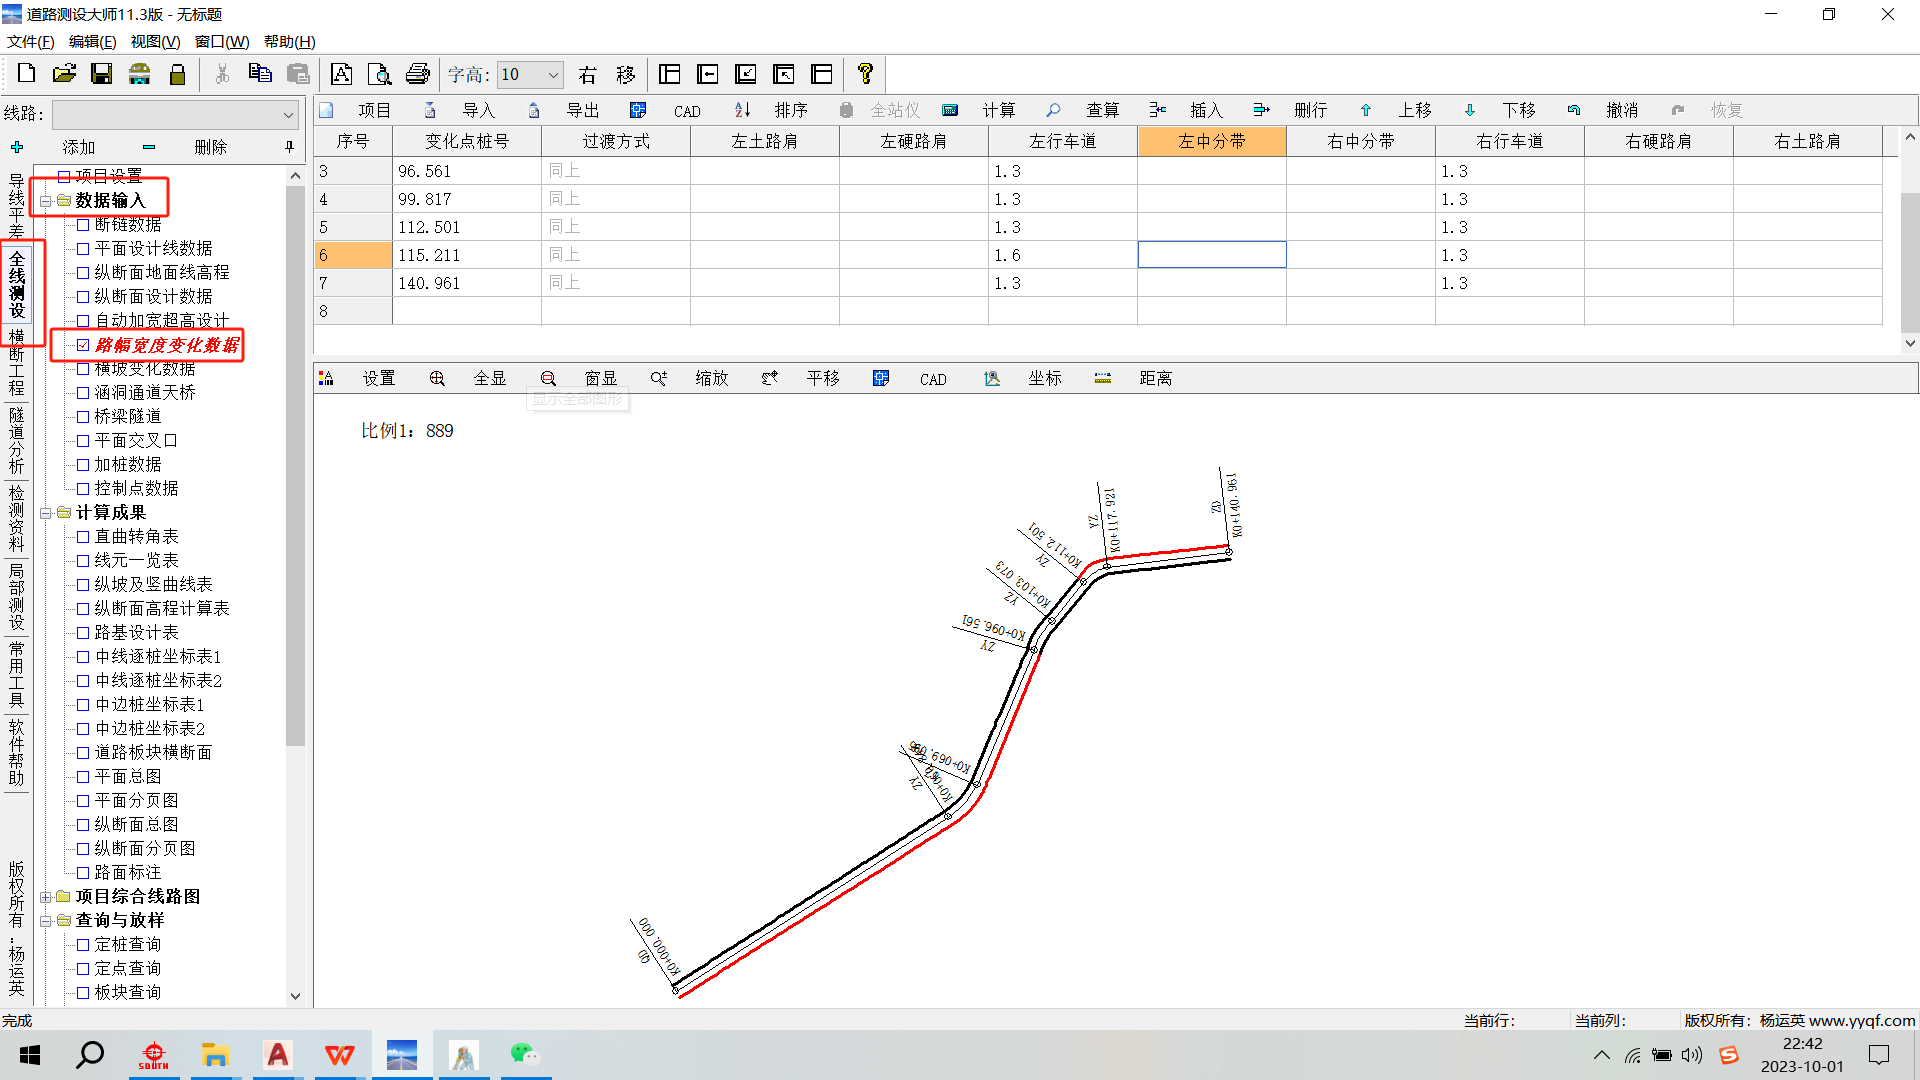Click the Print printer icon
This screenshot has width=1920, height=1080.
(417, 74)
